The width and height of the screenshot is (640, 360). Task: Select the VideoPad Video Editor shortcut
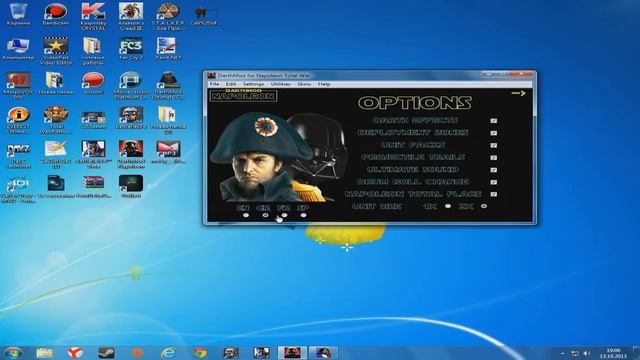tap(56, 51)
